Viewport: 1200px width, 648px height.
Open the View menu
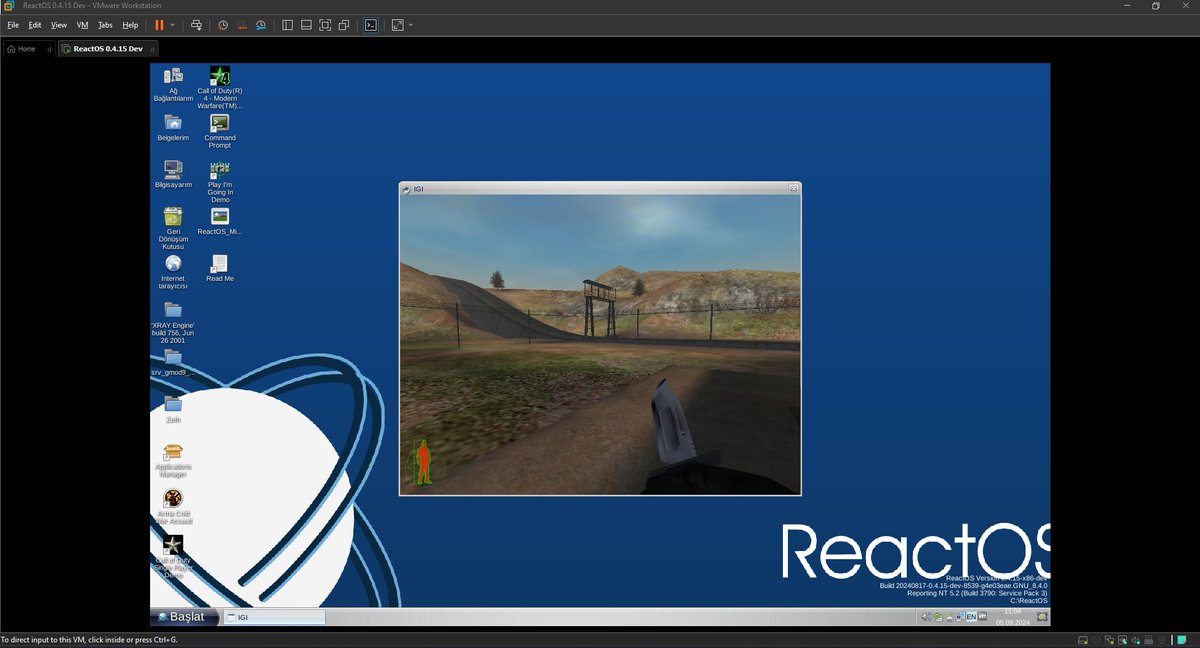click(59, 24)
